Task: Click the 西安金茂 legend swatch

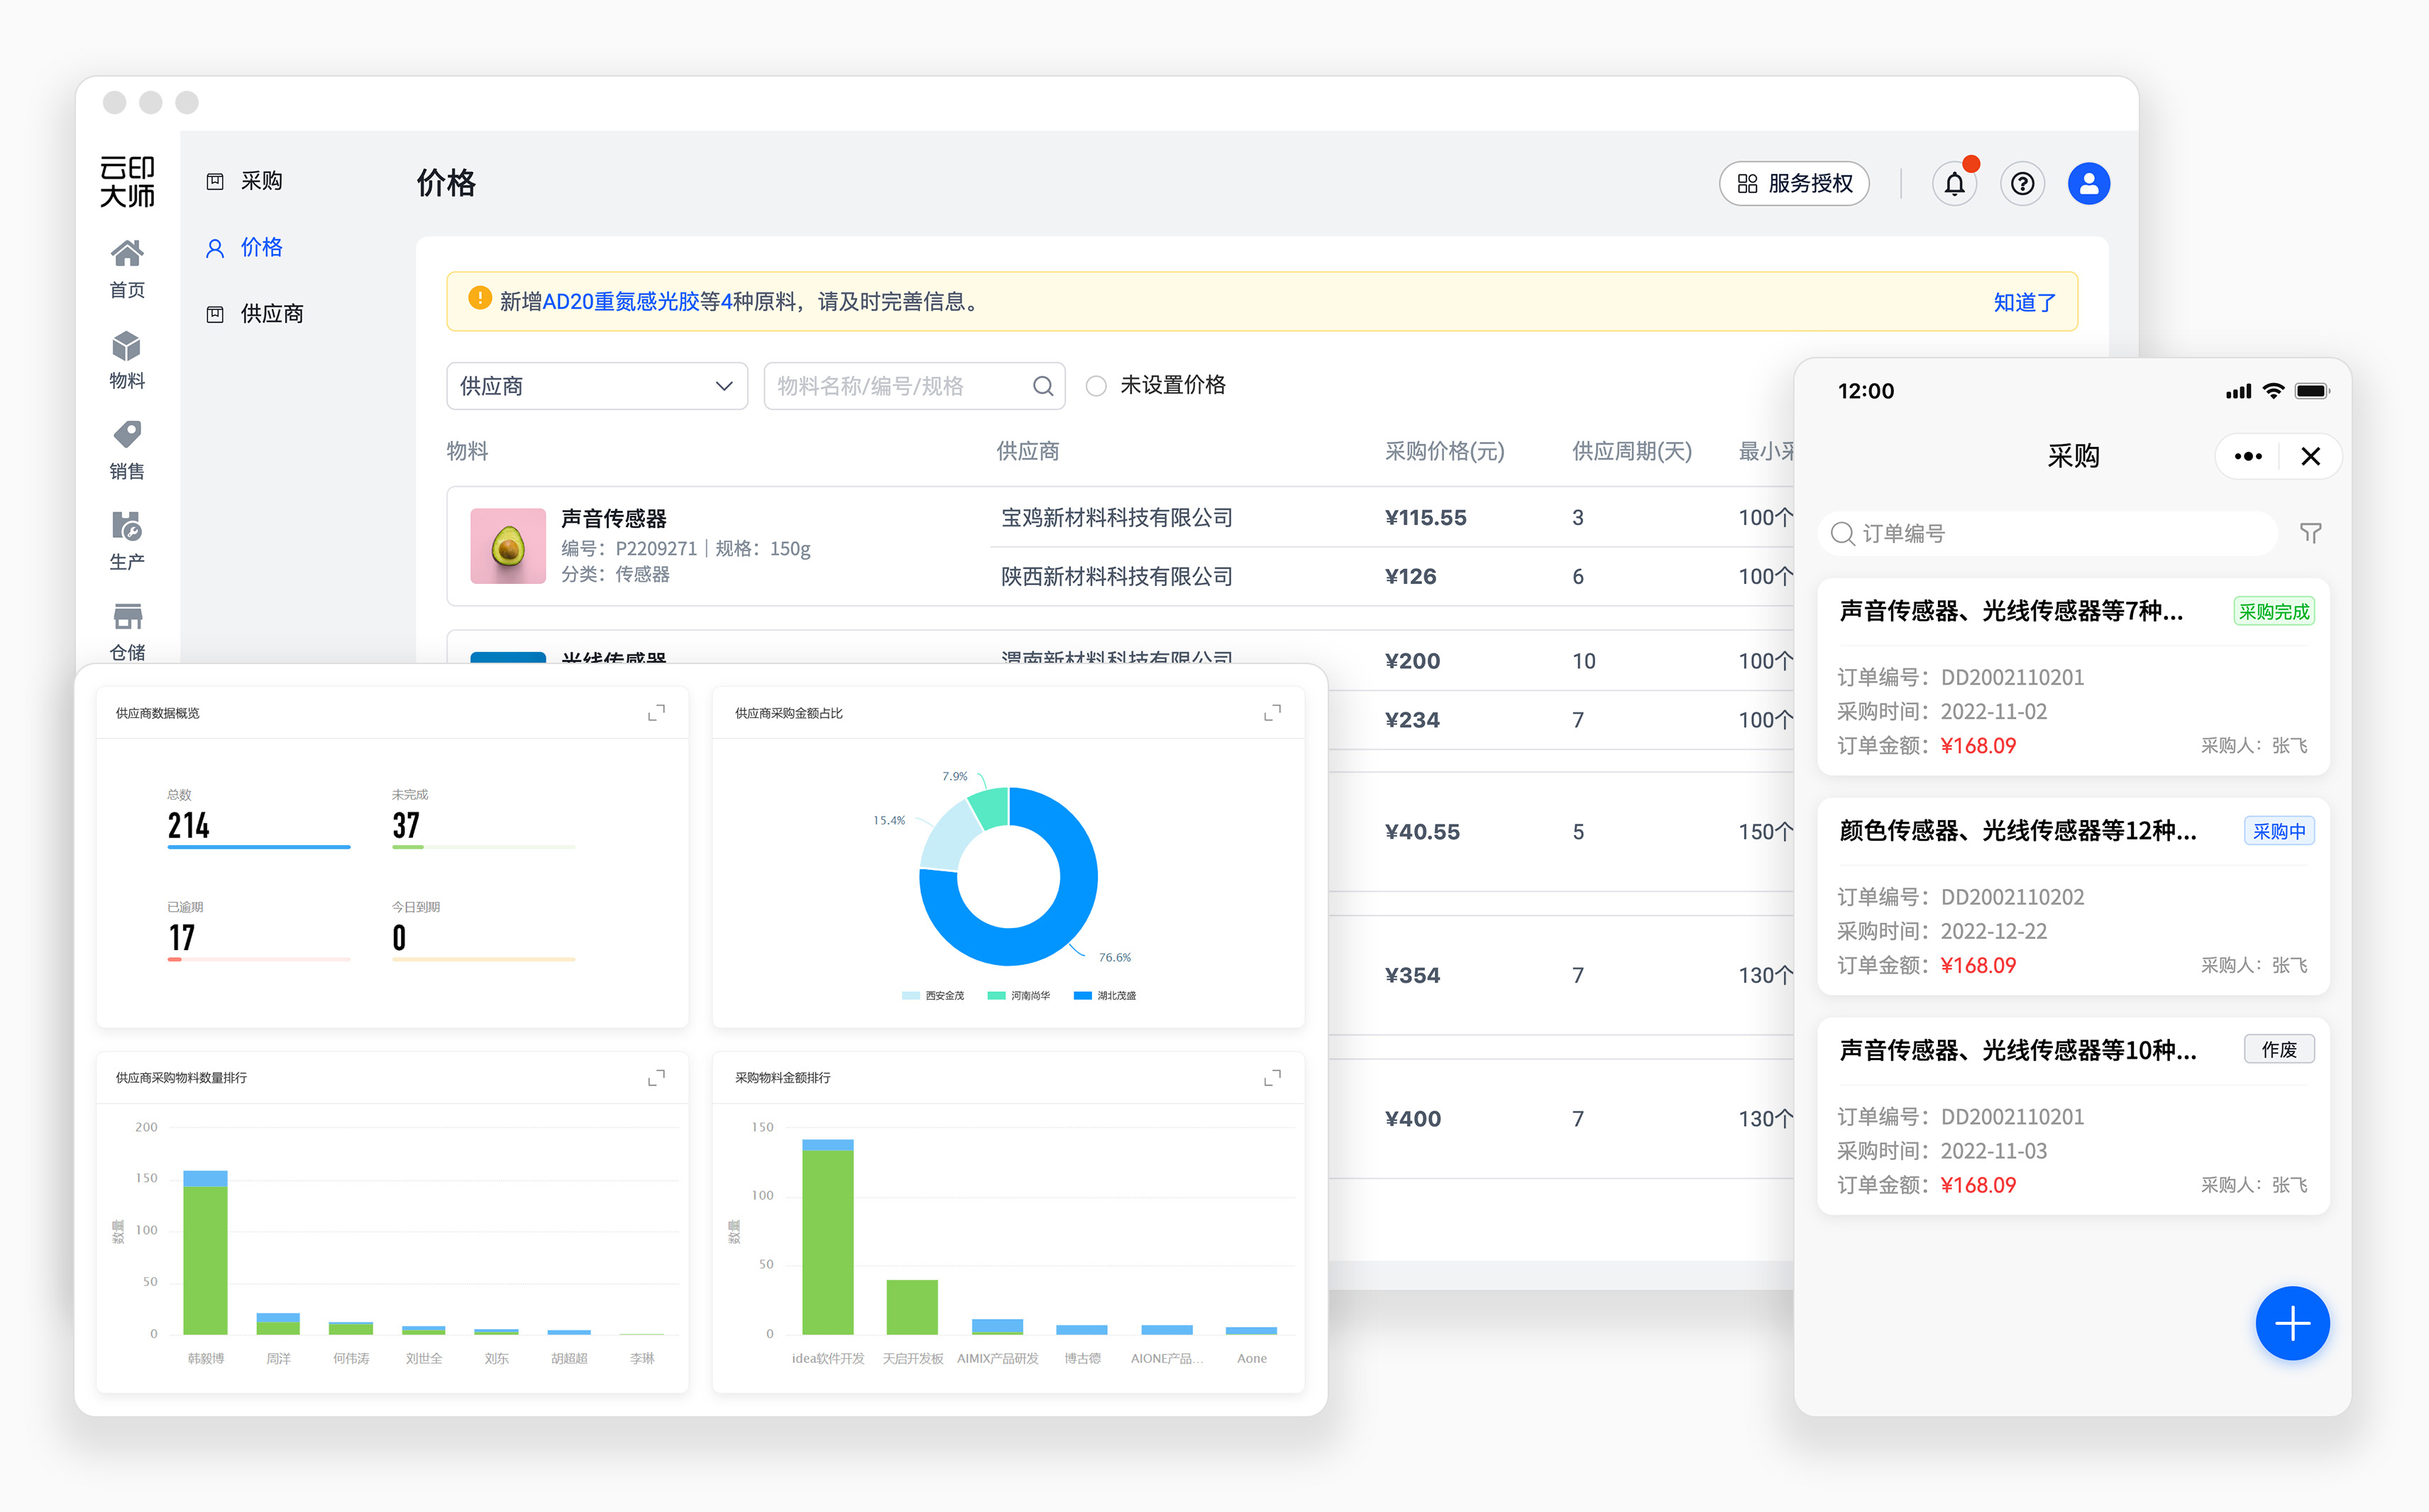Action: [x=910, y=996]
